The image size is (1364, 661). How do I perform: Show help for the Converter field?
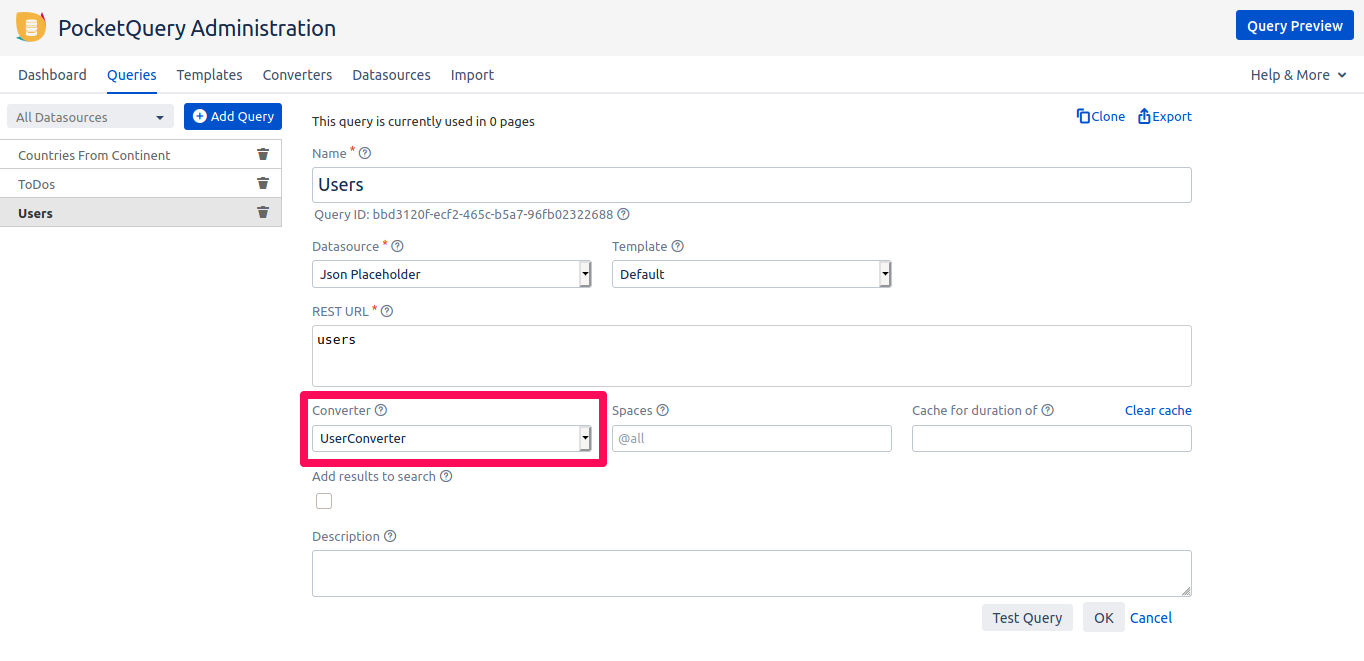click(x=381, y=410)
